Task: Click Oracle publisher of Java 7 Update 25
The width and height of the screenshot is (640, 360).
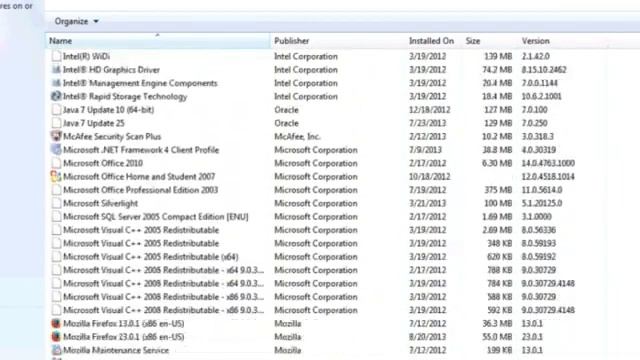Action: (286, 123)
